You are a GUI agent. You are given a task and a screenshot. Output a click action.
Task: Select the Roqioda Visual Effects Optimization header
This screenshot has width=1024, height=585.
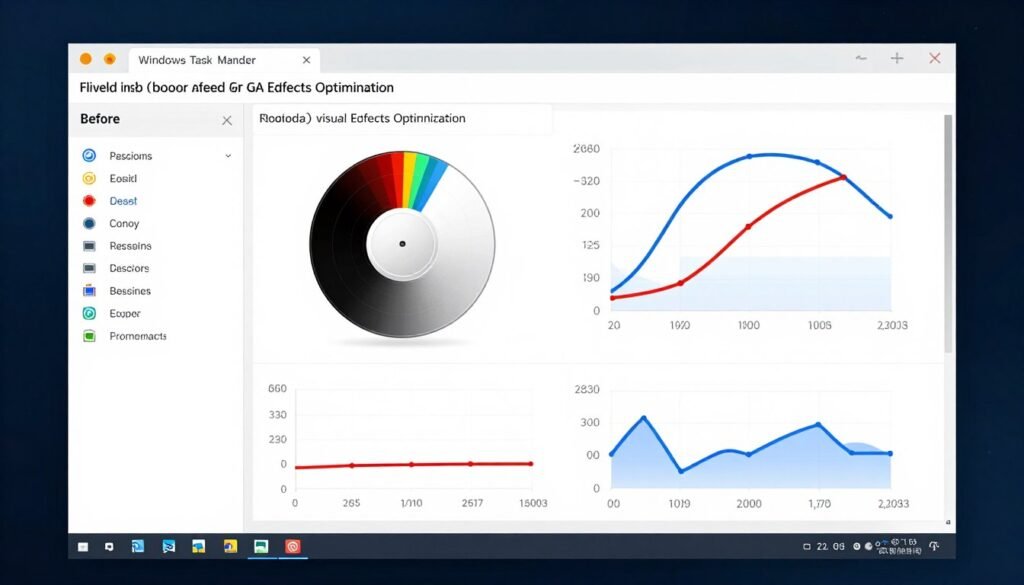[364, 118]
